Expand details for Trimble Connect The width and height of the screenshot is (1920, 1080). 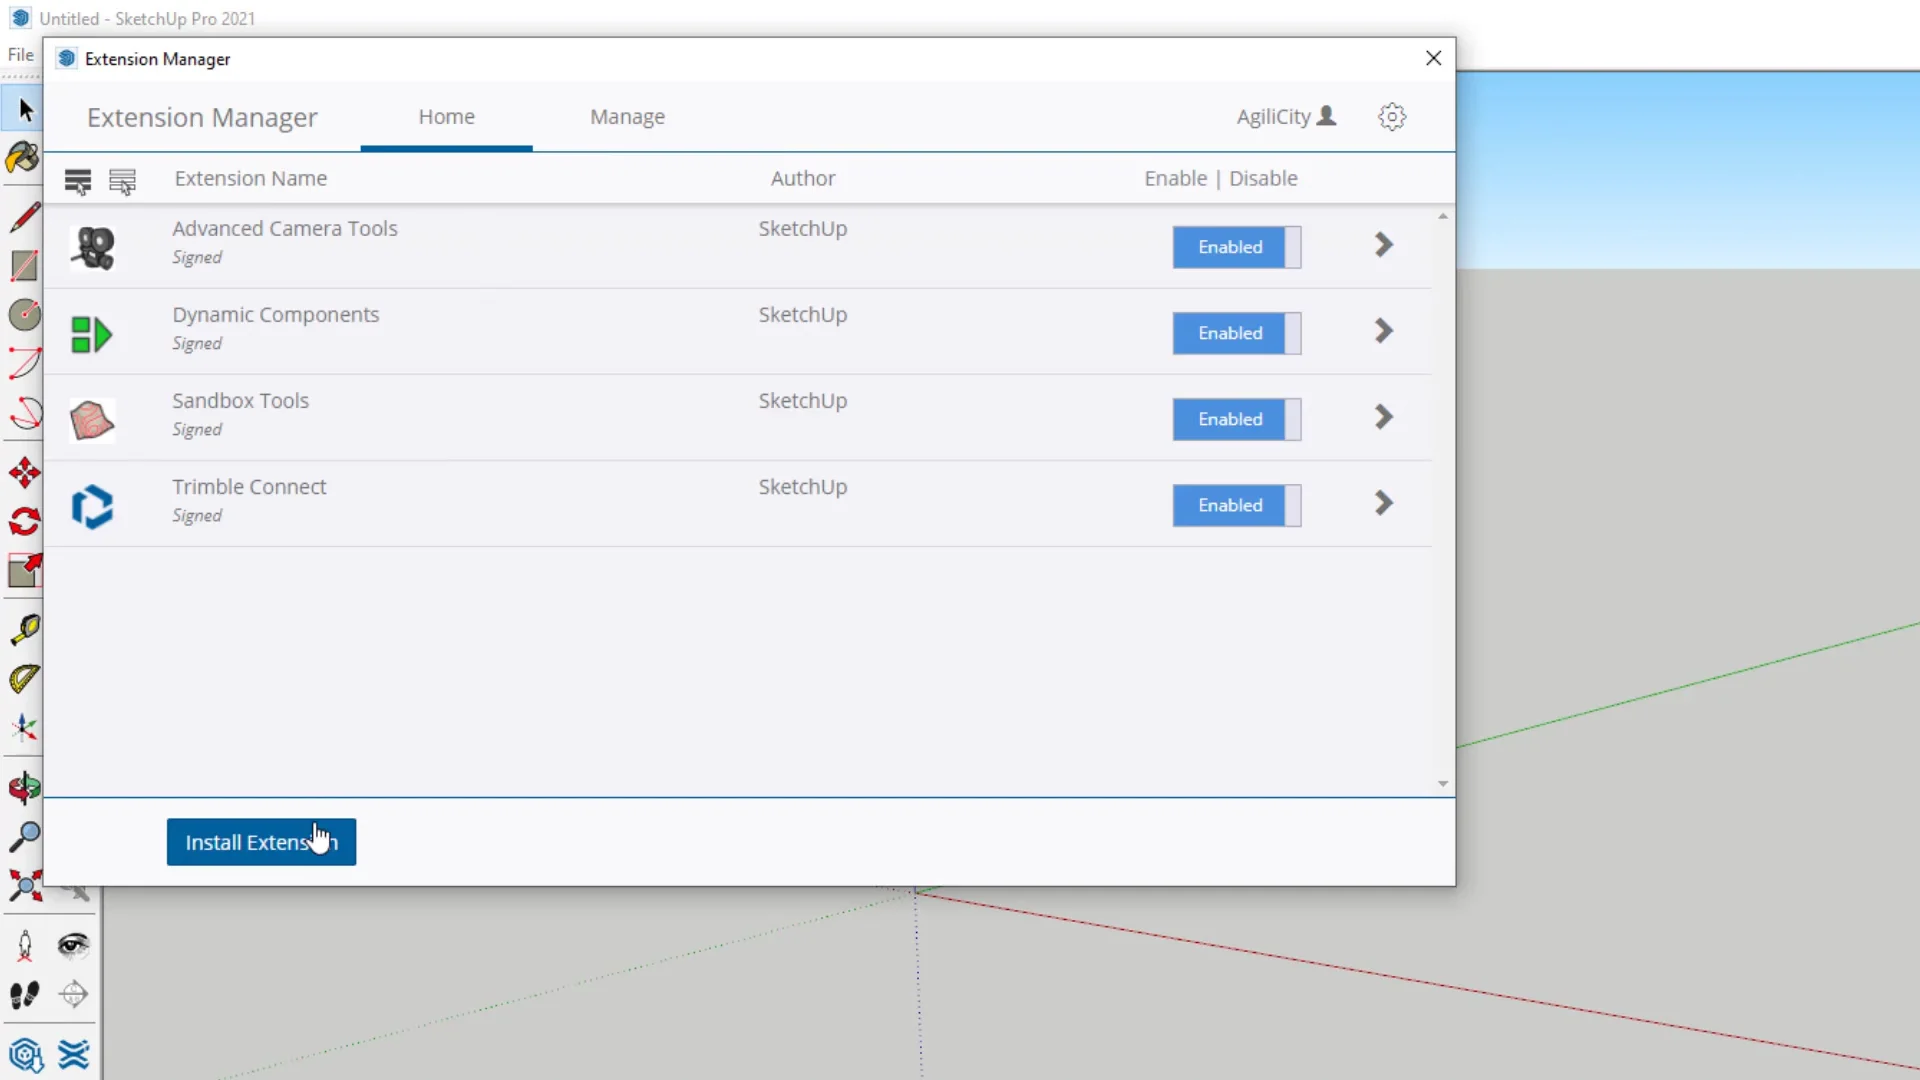(1383, 503)
